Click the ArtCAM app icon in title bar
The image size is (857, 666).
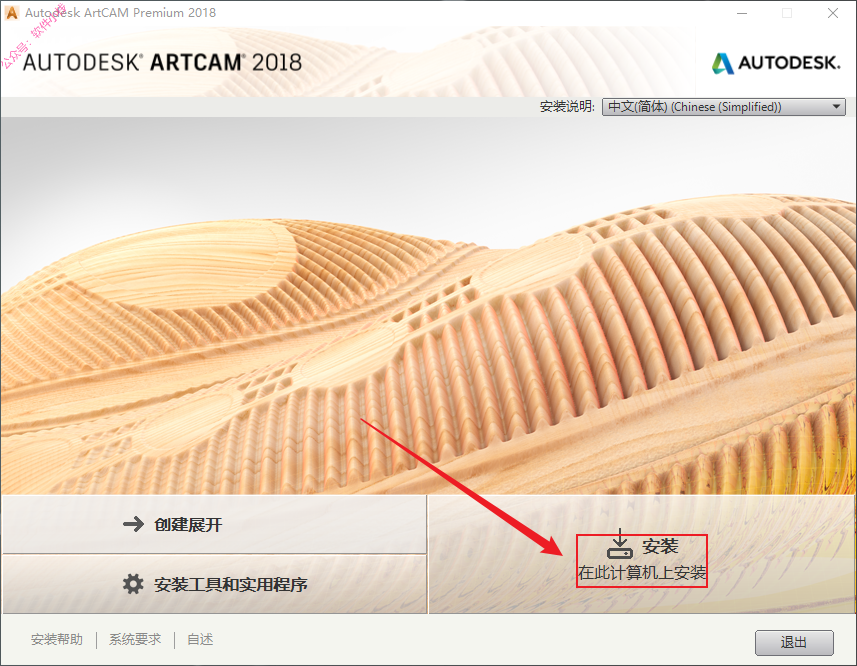[x=11, y=13]
